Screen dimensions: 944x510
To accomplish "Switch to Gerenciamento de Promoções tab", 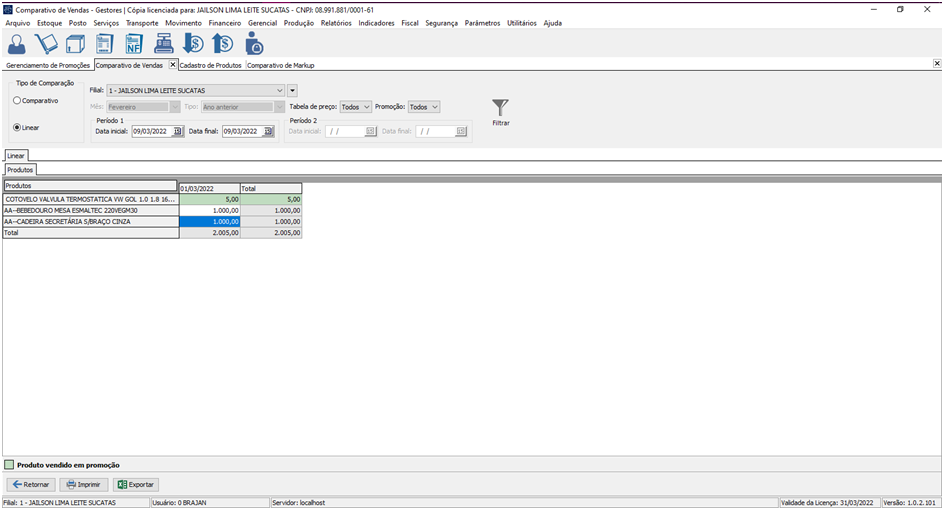I will (x=48, y=65).
